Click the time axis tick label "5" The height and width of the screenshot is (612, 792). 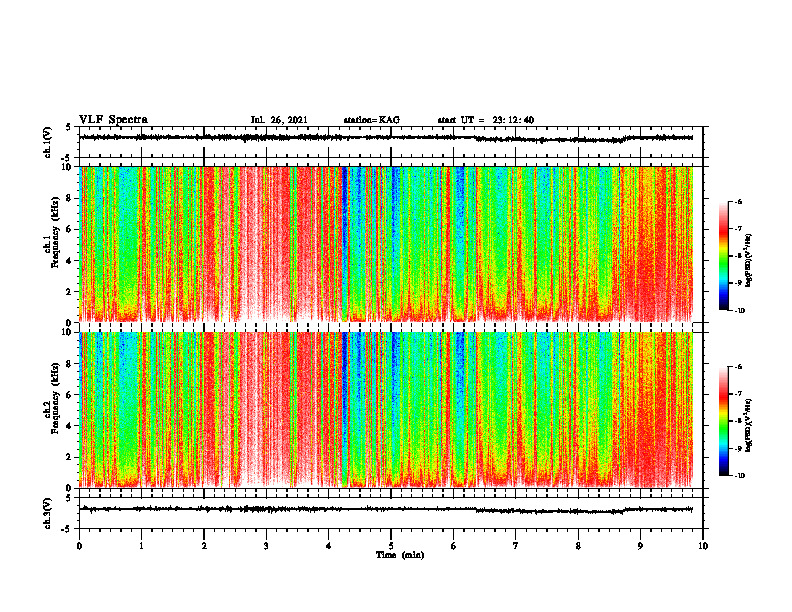391,546
